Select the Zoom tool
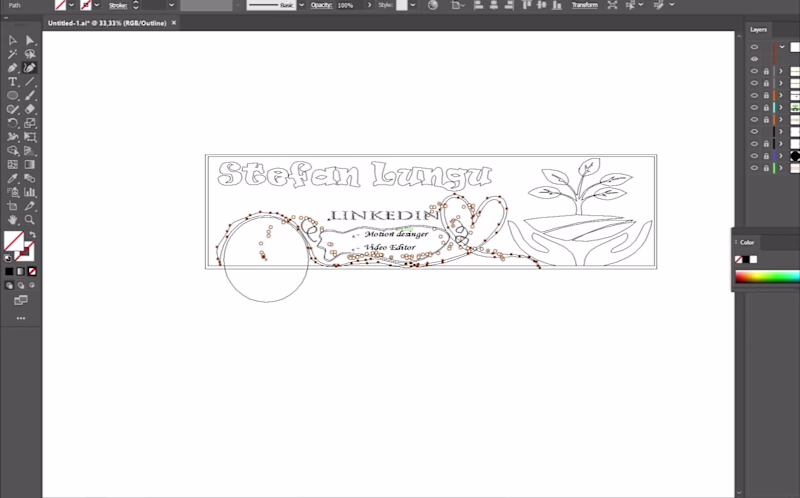Viewport: 800px width, 498px height. 30,219
